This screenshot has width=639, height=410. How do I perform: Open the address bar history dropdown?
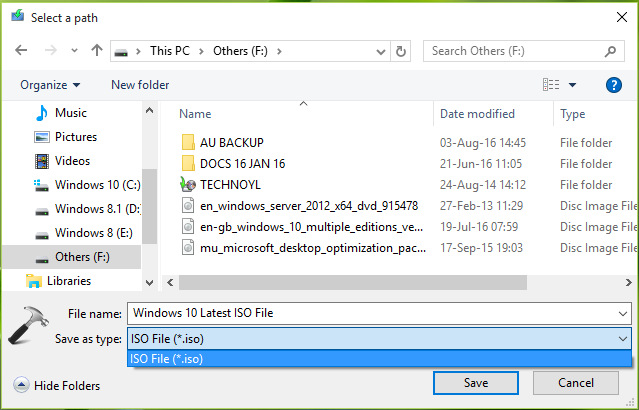[381, 51]
